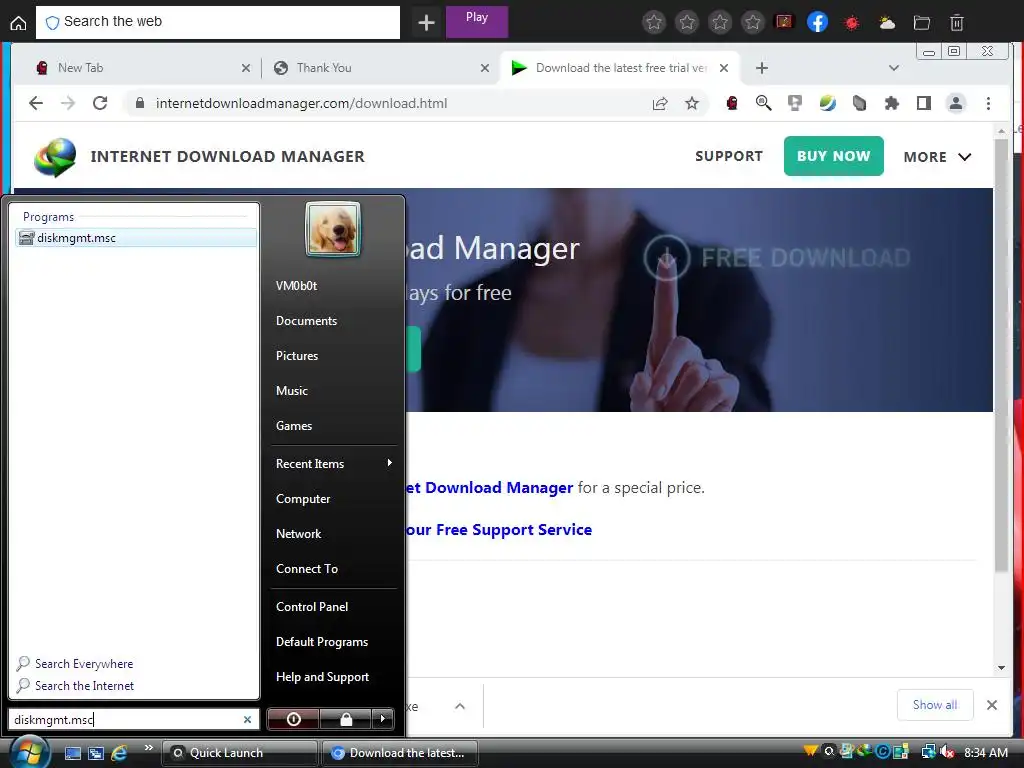Open the SUPPORT link
Viewport: 1024px width, 768px height.
point(729,156)
